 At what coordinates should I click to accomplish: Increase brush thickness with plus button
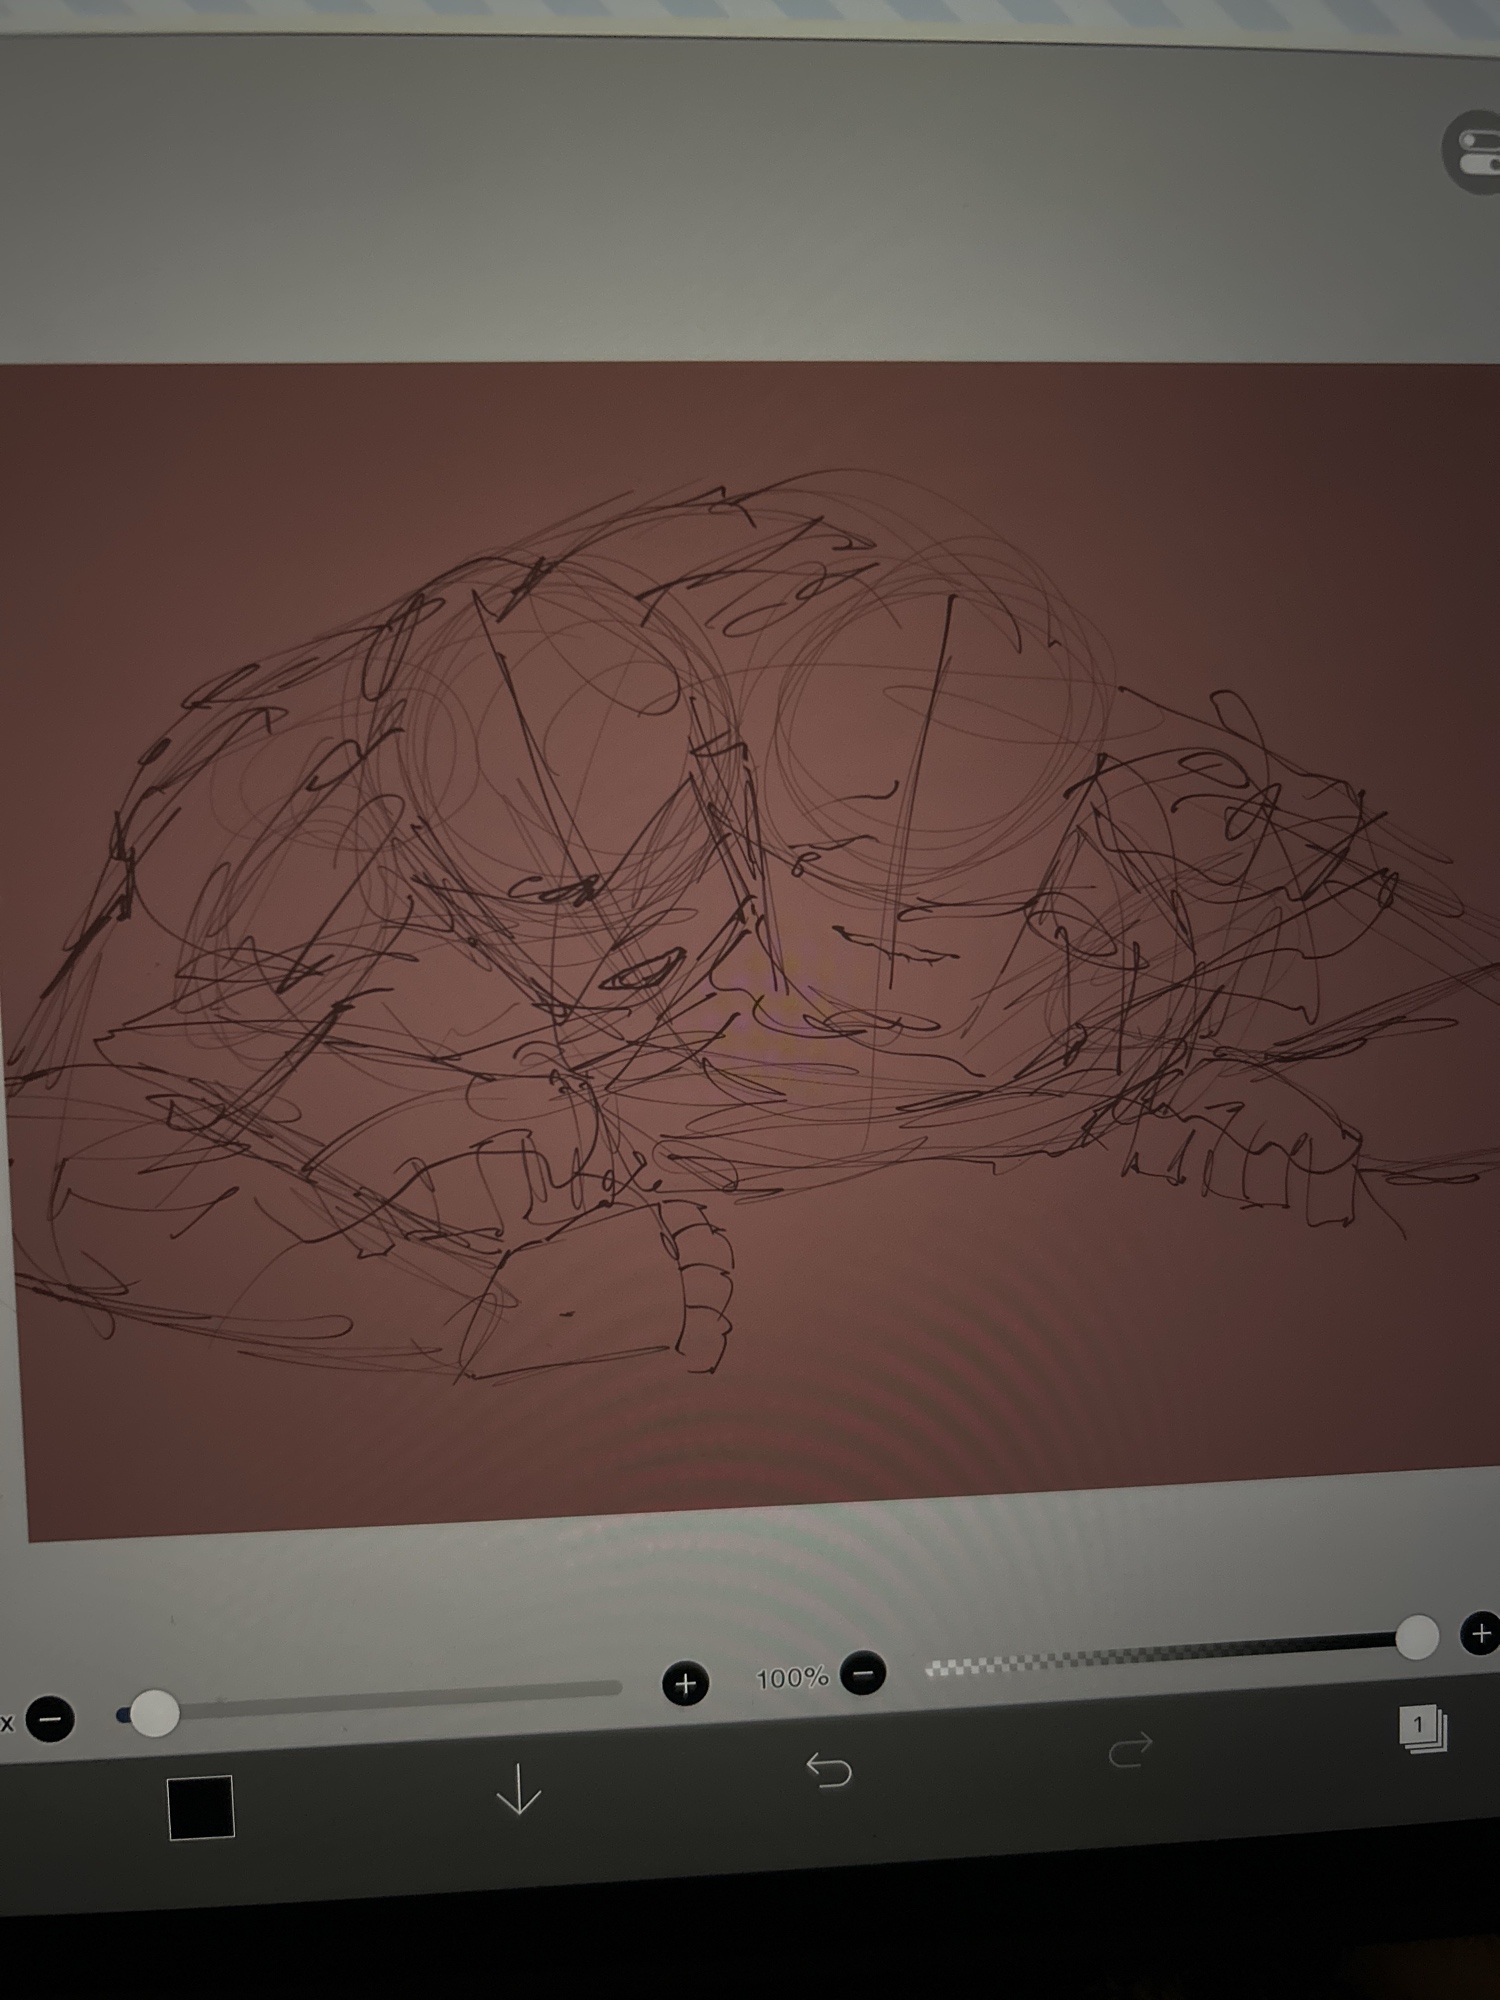tap(685, 1684)
